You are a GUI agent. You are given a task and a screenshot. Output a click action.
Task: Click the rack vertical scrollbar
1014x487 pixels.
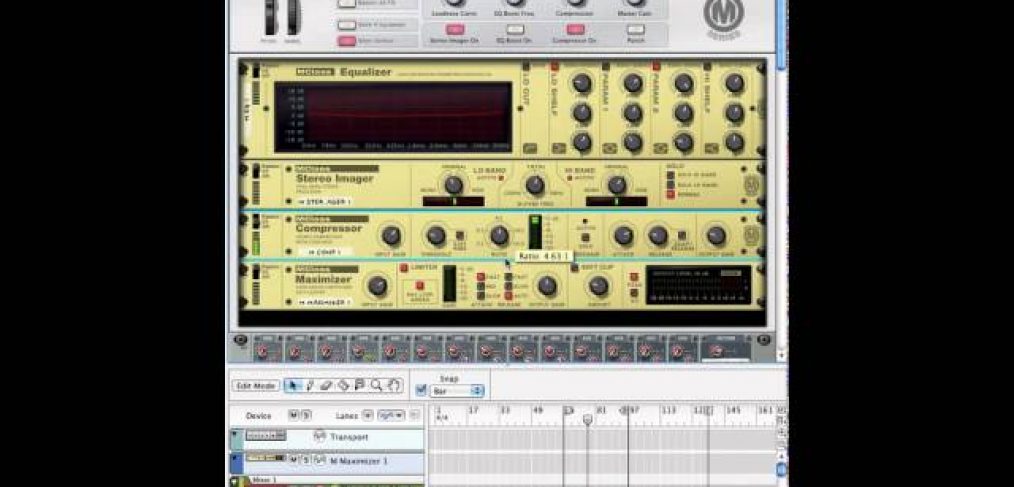tap(781, 181)
